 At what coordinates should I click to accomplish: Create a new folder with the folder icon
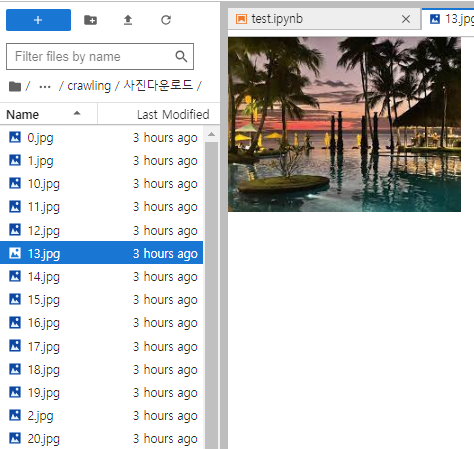90,20
